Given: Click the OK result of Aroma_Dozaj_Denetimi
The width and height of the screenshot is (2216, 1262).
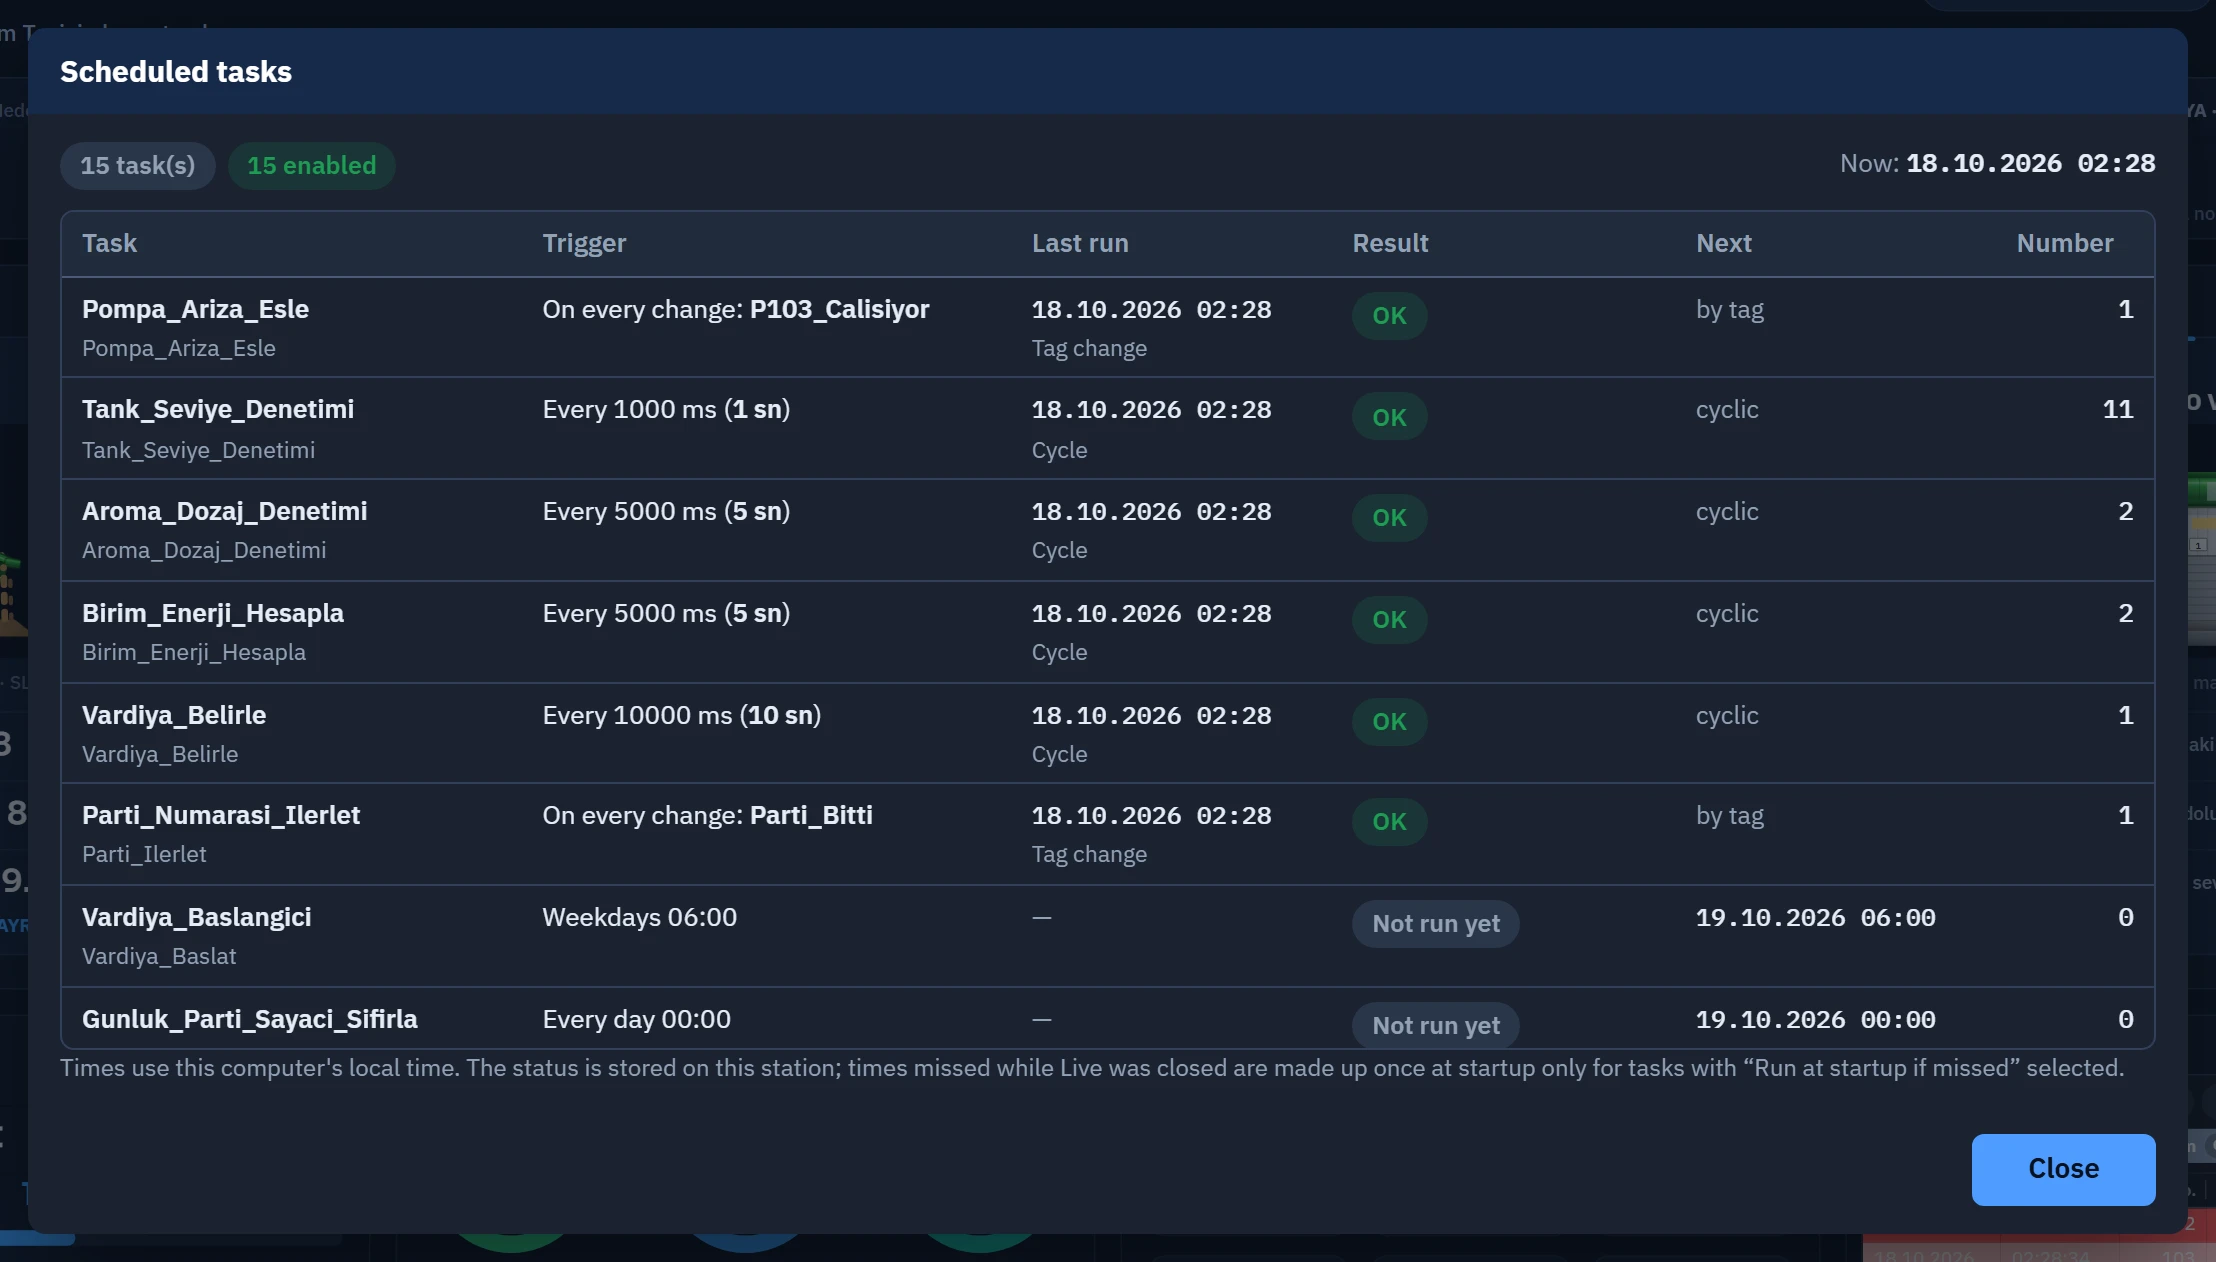Looking at the screenshot, I should pos(1389,517).
